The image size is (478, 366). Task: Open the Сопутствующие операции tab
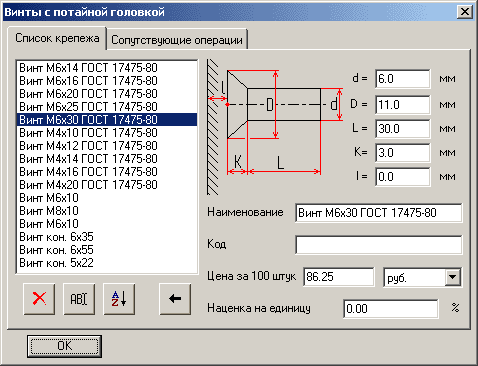[177, 40]
